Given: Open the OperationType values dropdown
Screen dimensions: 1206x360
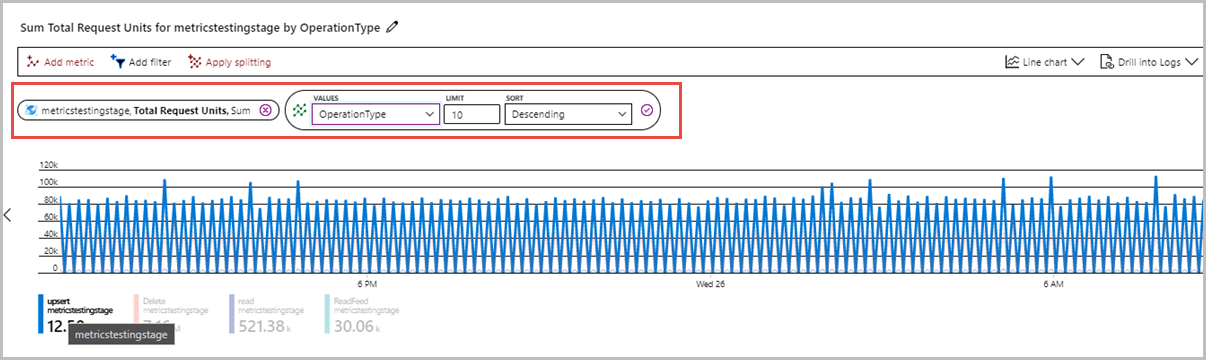Looking at the screenshot, I should [x=375, y=114].
